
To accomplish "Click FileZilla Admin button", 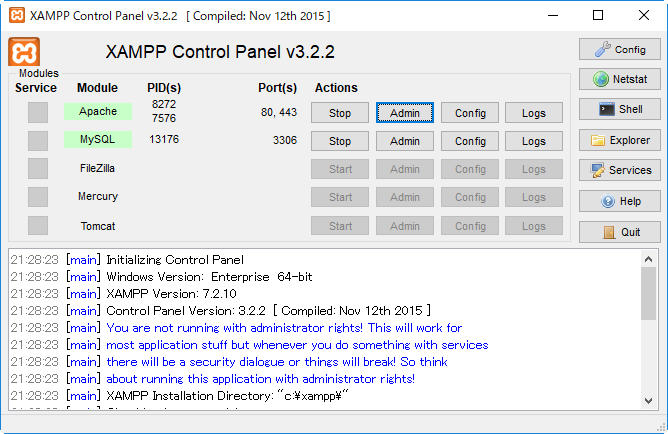I will (405, 169).
